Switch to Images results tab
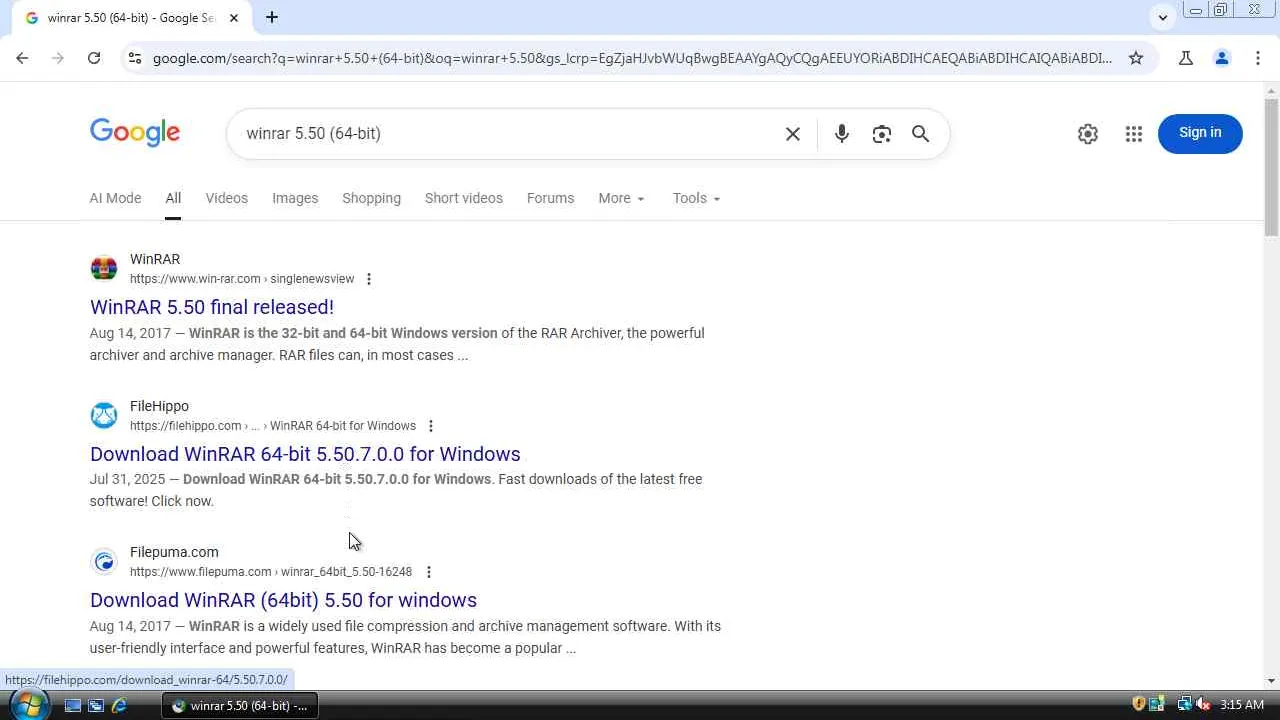 295,198
